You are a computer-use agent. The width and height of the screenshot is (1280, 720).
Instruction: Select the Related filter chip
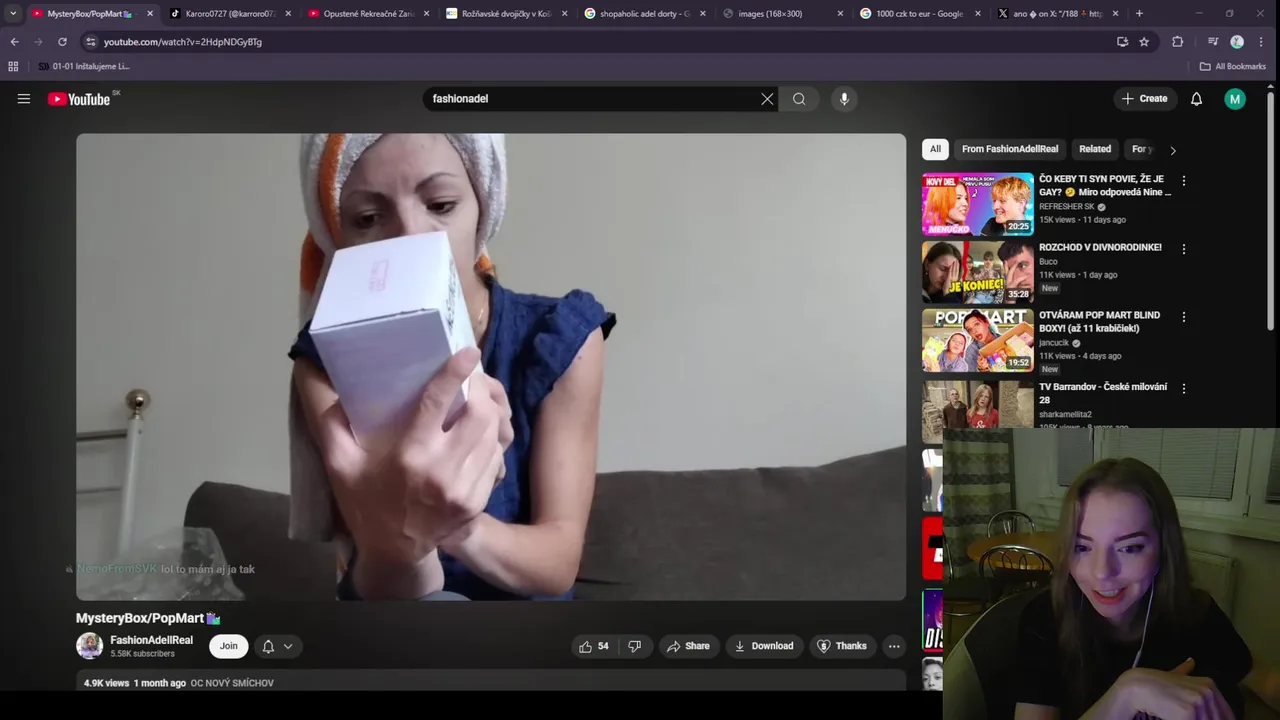pos(1095,149)
